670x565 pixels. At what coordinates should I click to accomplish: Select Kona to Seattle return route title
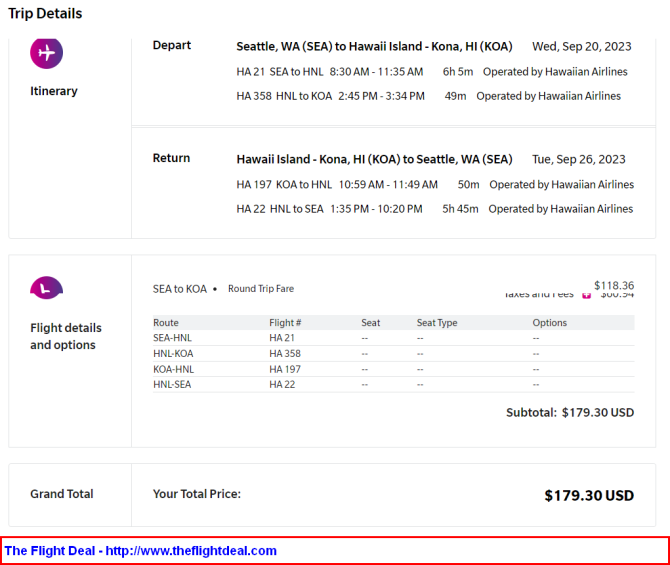tap(374, 159)
